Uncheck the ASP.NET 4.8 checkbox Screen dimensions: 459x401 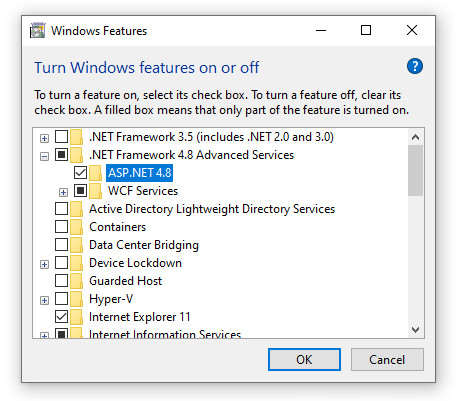coord(80,173)
